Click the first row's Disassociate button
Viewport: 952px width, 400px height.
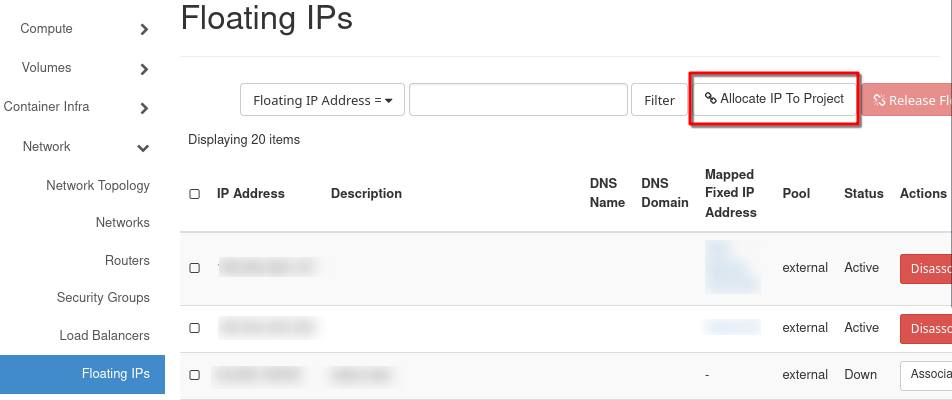tap(926, 269)
